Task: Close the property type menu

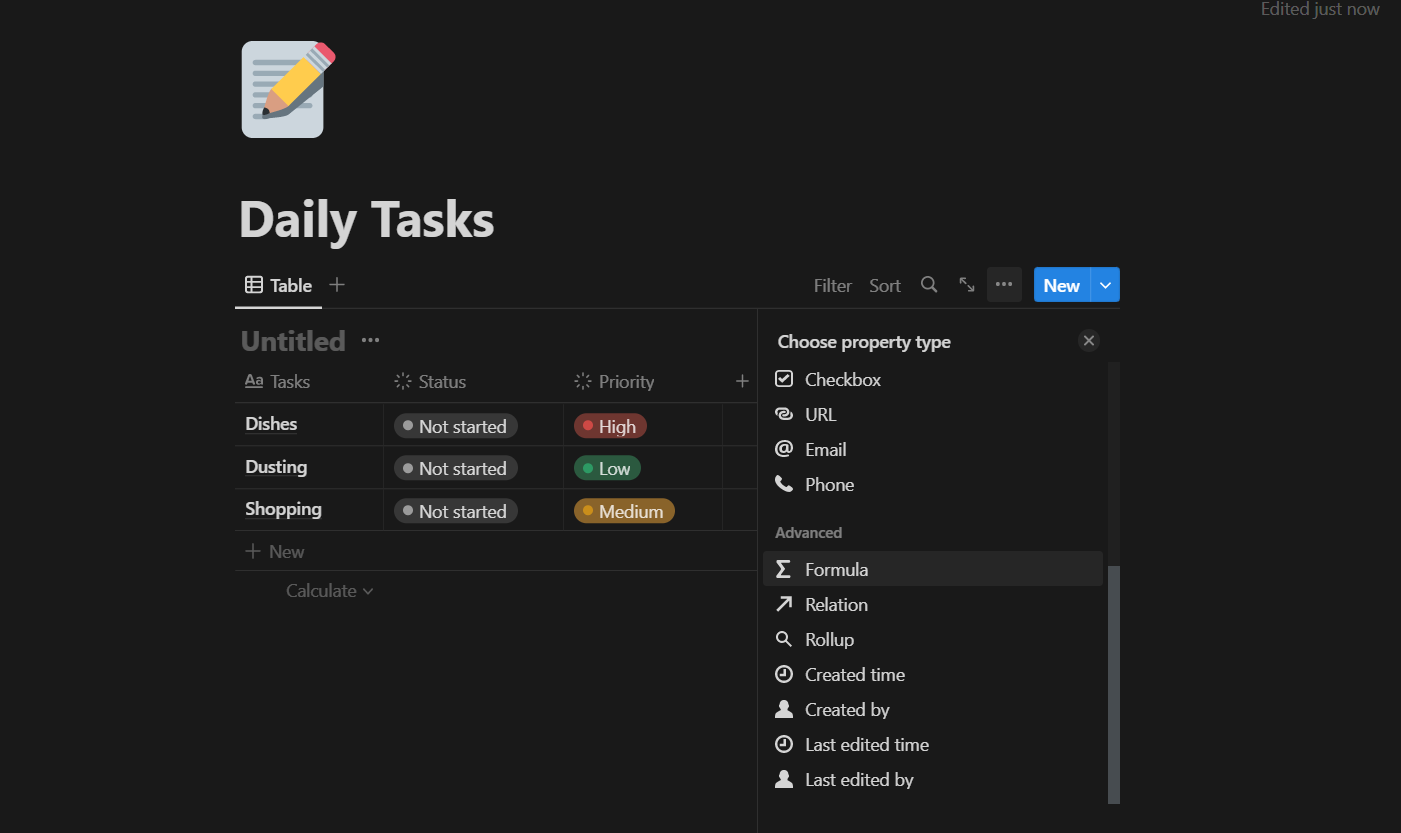Action: click(x=1088, y=340)
